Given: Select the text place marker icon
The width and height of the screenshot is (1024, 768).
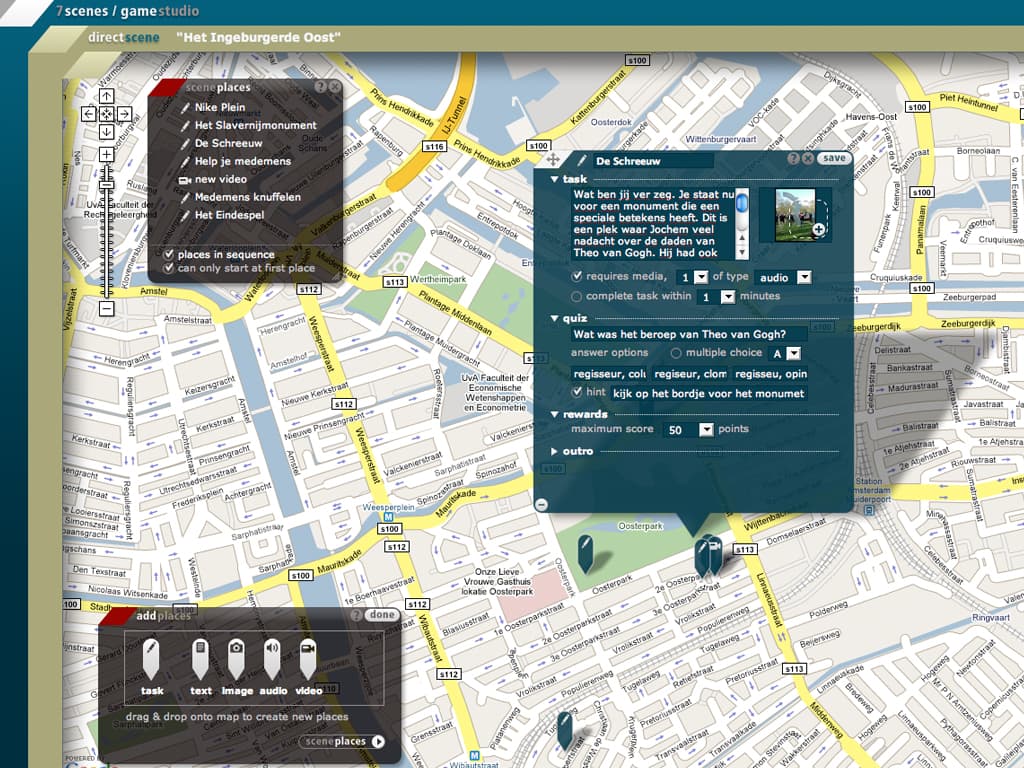Looking at the screenshot, I should click(200, 660).
